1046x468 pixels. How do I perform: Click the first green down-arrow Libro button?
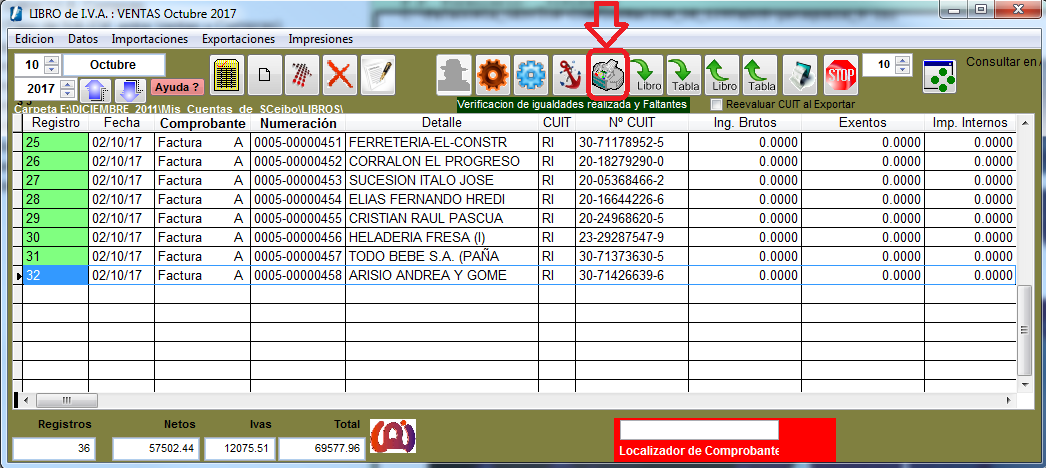pyautogui.click(x=646, y=75)
